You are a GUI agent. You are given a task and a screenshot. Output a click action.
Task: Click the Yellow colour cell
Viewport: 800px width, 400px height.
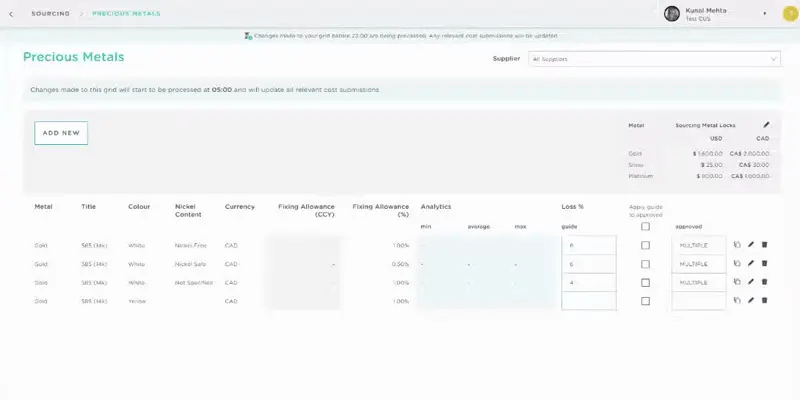137,301
